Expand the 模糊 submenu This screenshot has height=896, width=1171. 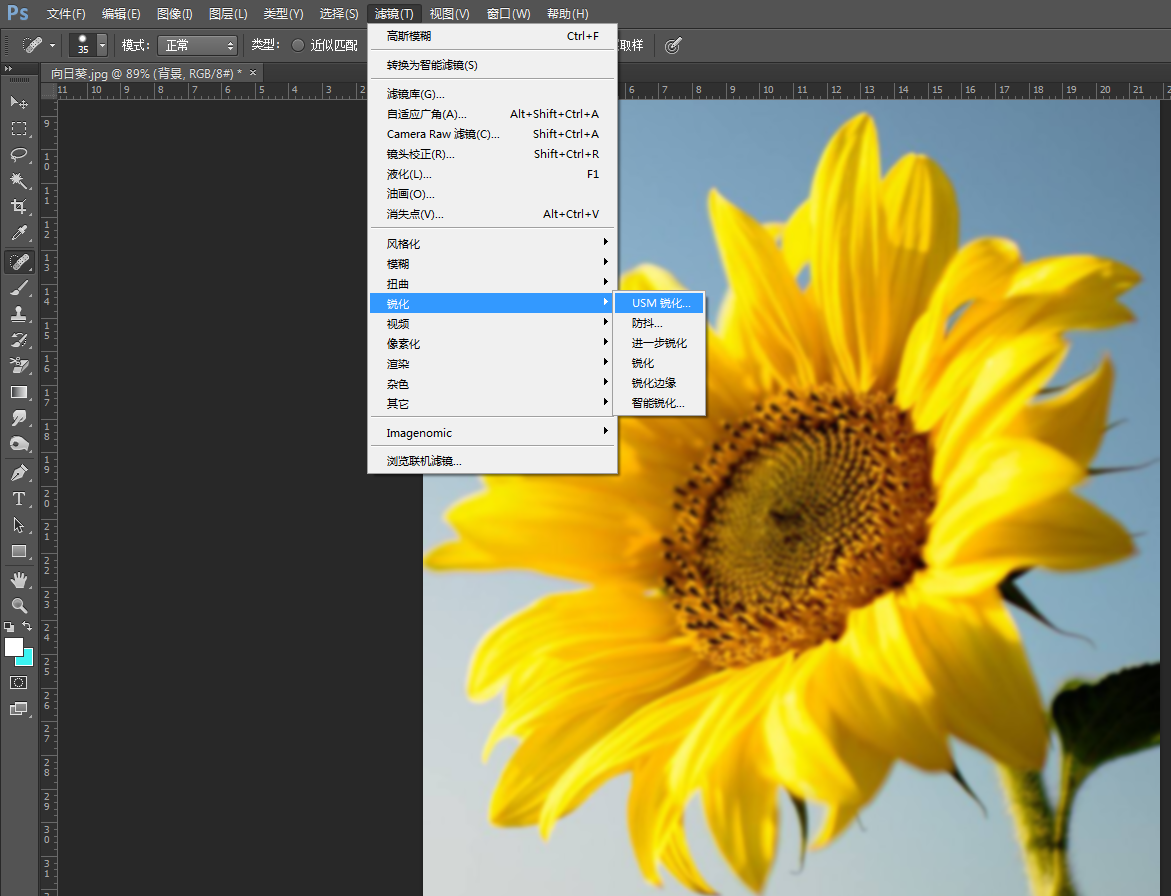coord(493,264)
